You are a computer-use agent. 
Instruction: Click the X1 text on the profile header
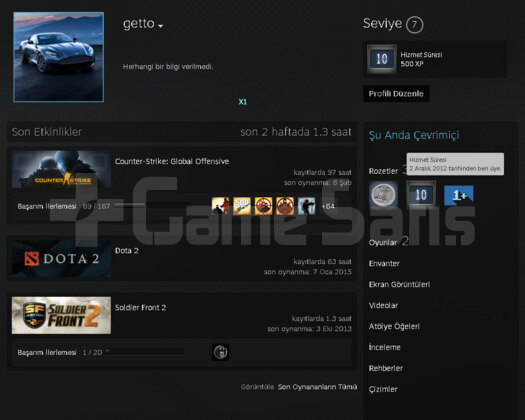click(x=243, y=102)
